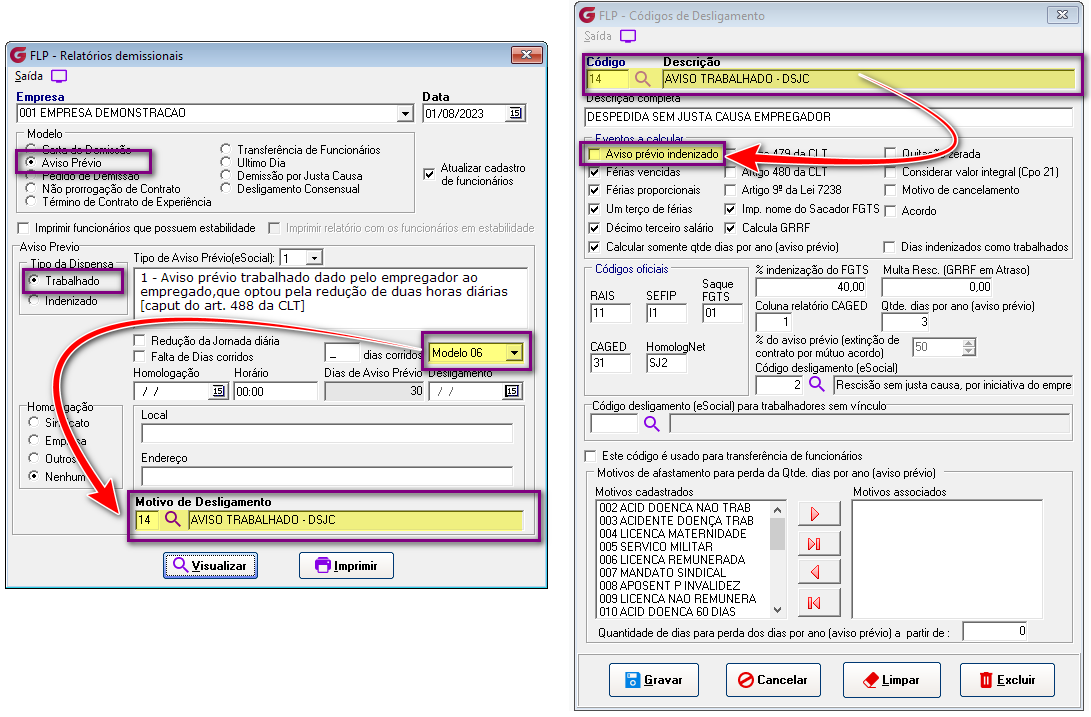Click the FLP logo in Códigos de Desligamento title bar
This screenshot has height=717, width=1091.
[587, 15]
